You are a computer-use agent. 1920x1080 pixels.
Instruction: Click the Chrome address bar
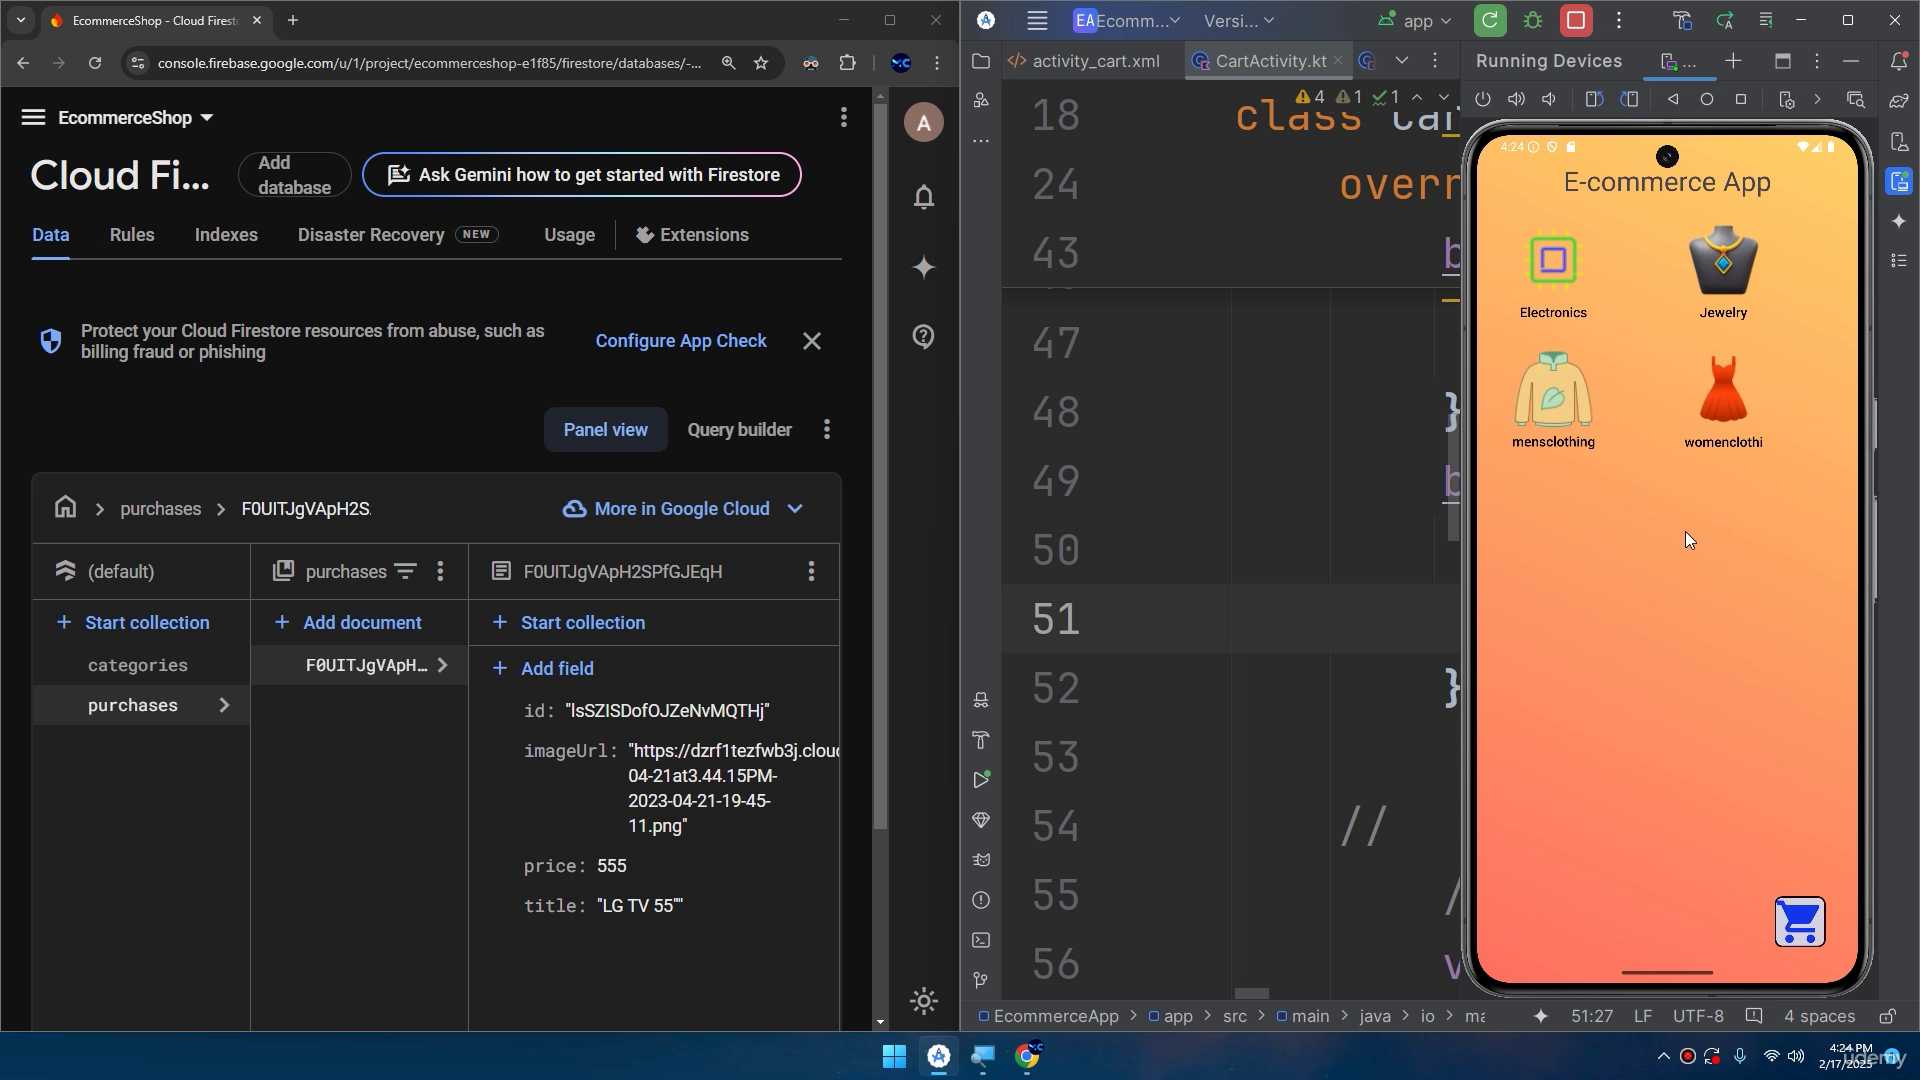click(x=430, y=63)
